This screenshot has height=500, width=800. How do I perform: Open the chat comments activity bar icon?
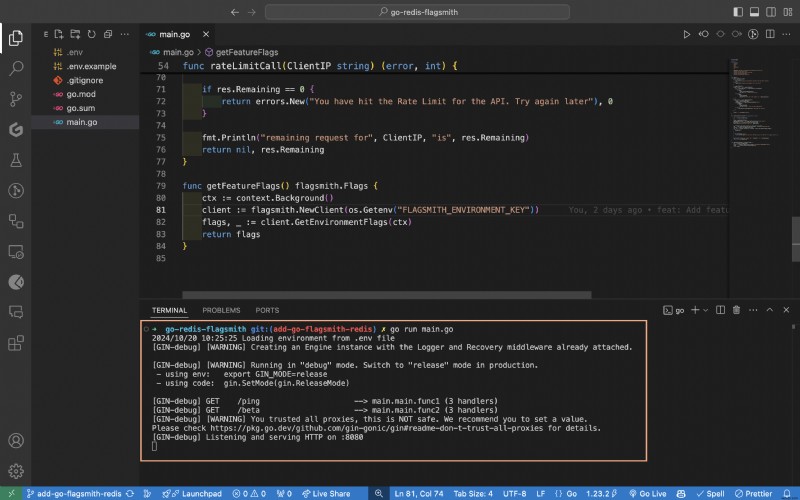tap(16, 312)
